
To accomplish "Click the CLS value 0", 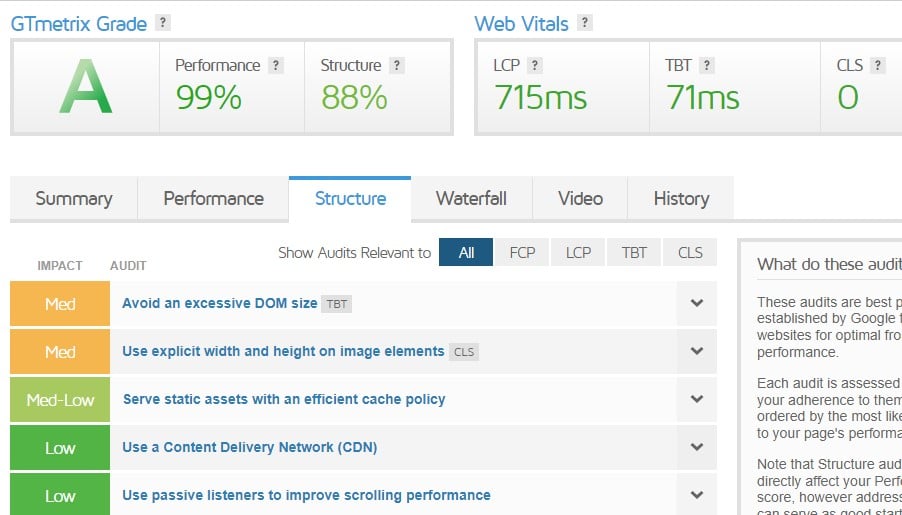I will [x=848, y=97].
